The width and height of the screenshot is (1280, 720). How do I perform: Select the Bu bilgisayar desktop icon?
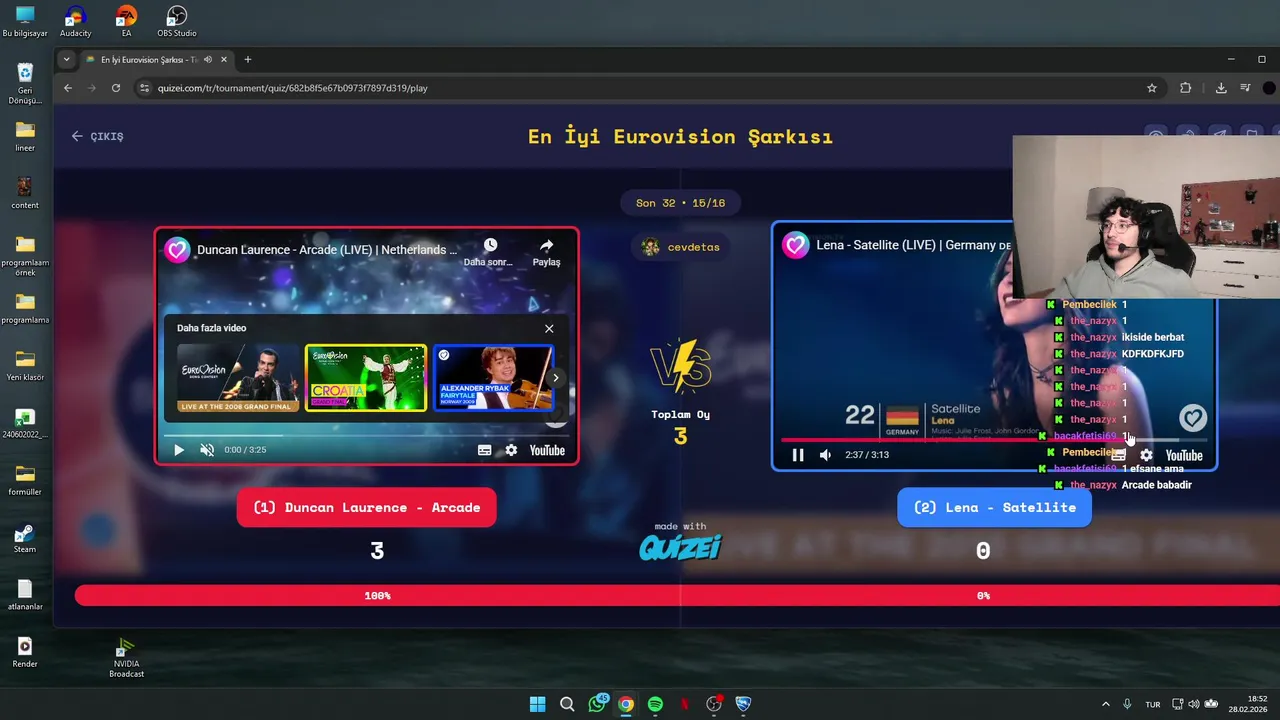pos(25,21)
